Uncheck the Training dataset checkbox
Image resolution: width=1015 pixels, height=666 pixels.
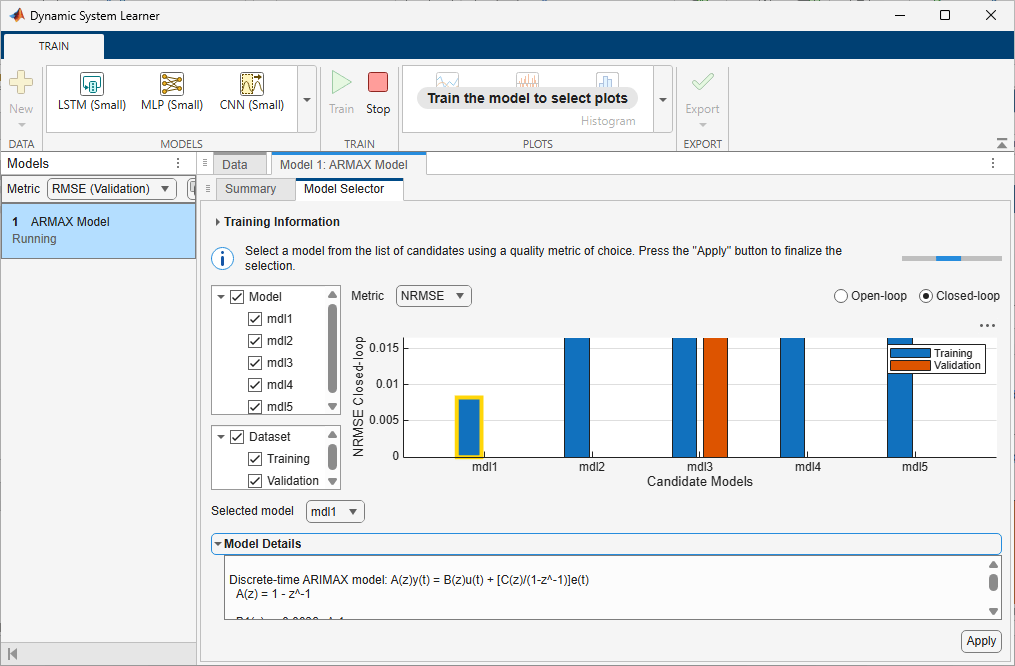tap(255, 459)
